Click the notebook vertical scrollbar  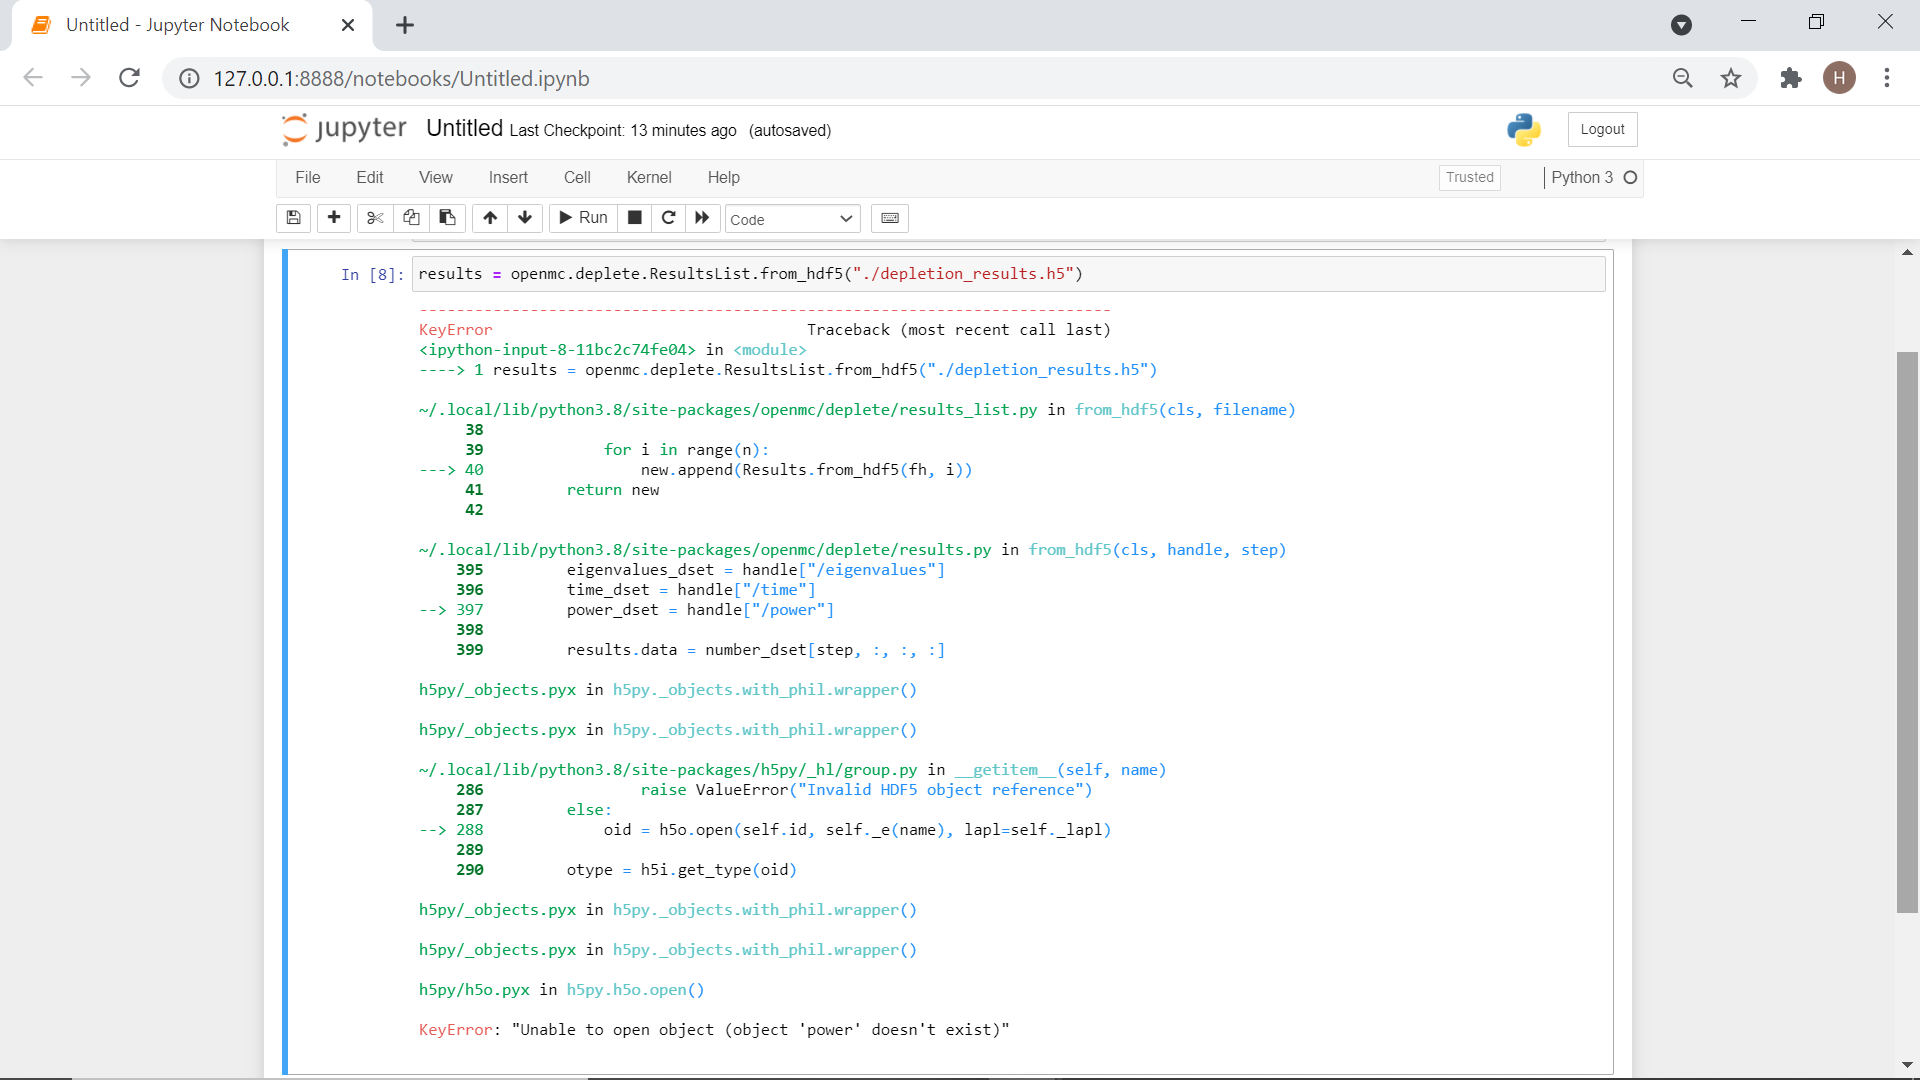coord(1907,630)
